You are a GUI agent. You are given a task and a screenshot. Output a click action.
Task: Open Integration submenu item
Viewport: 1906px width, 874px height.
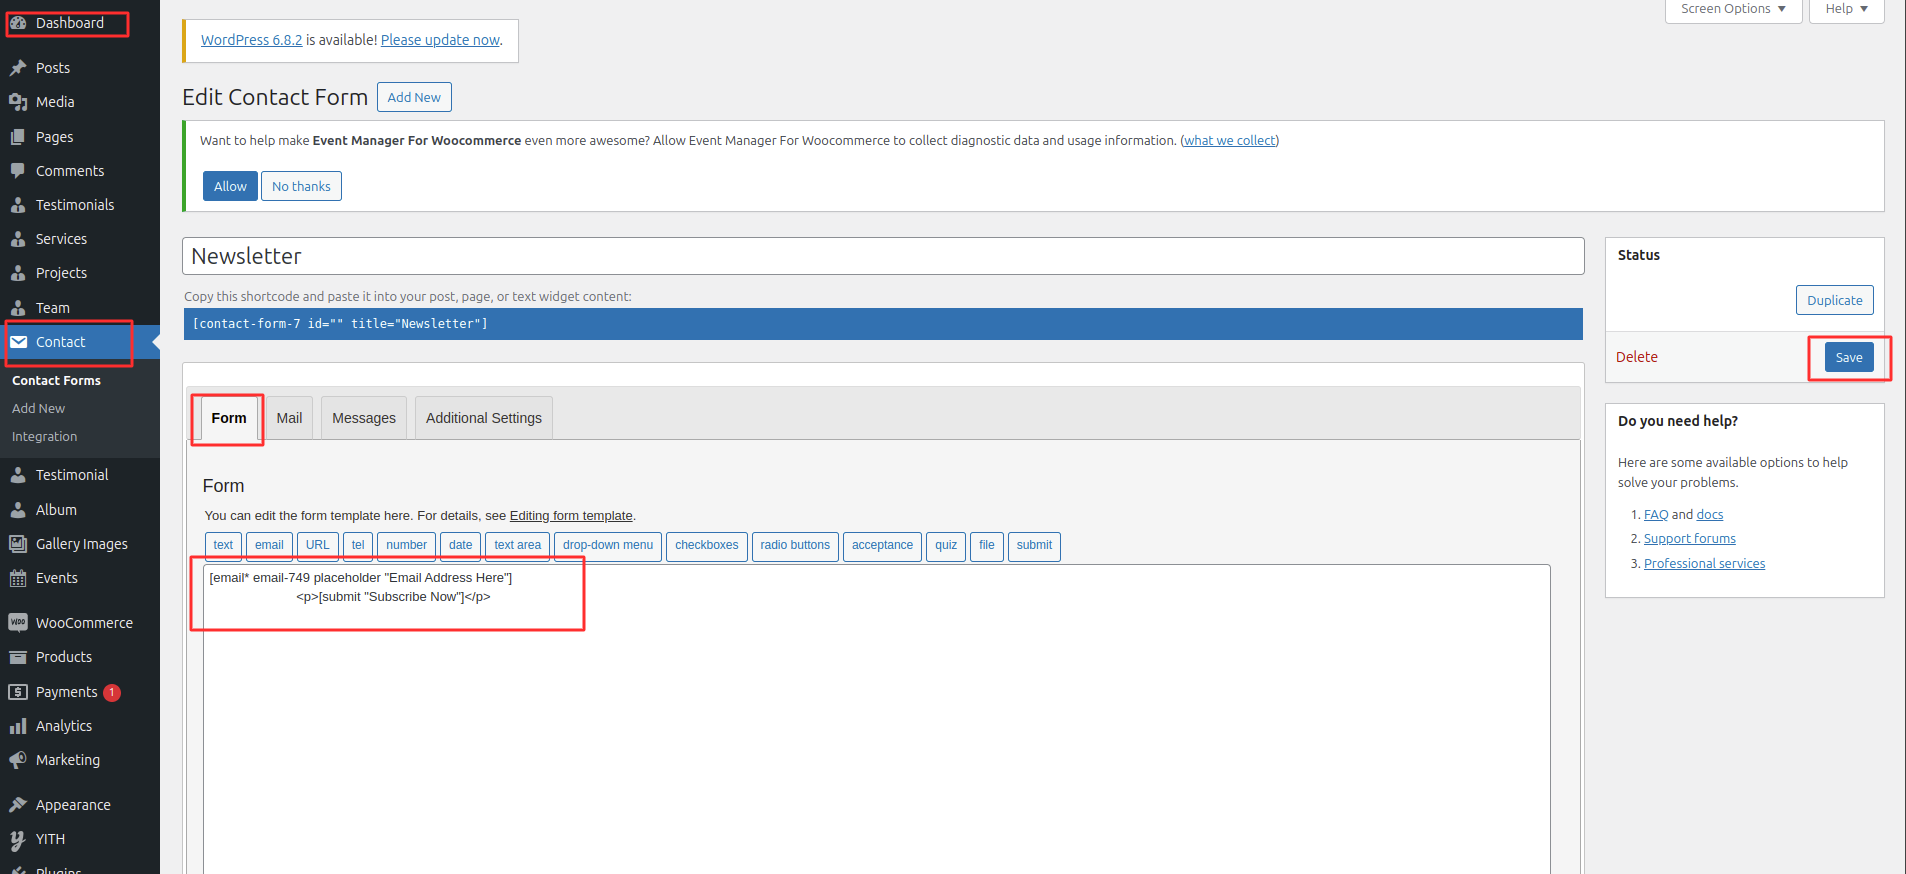pos(44,437)
